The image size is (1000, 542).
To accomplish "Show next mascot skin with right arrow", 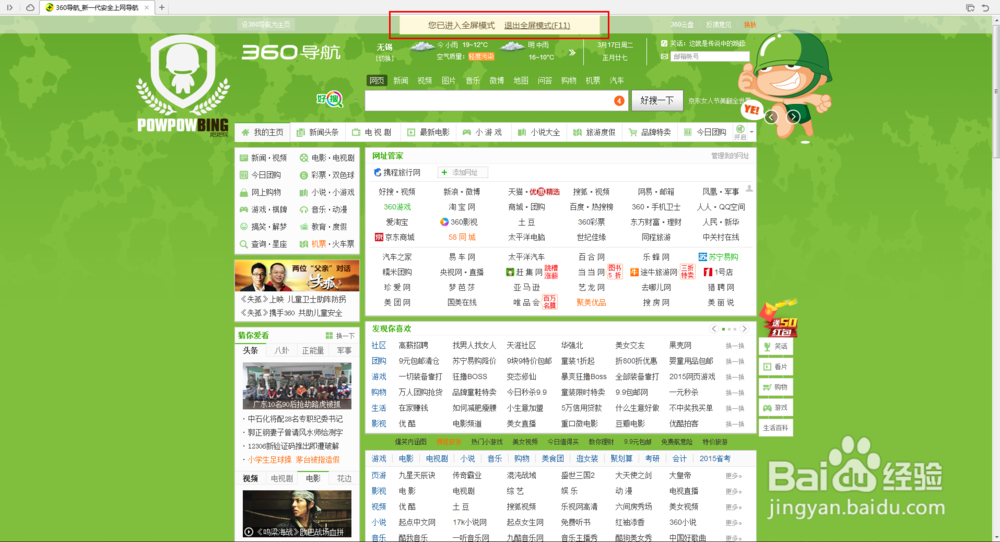I will [793, 117].
